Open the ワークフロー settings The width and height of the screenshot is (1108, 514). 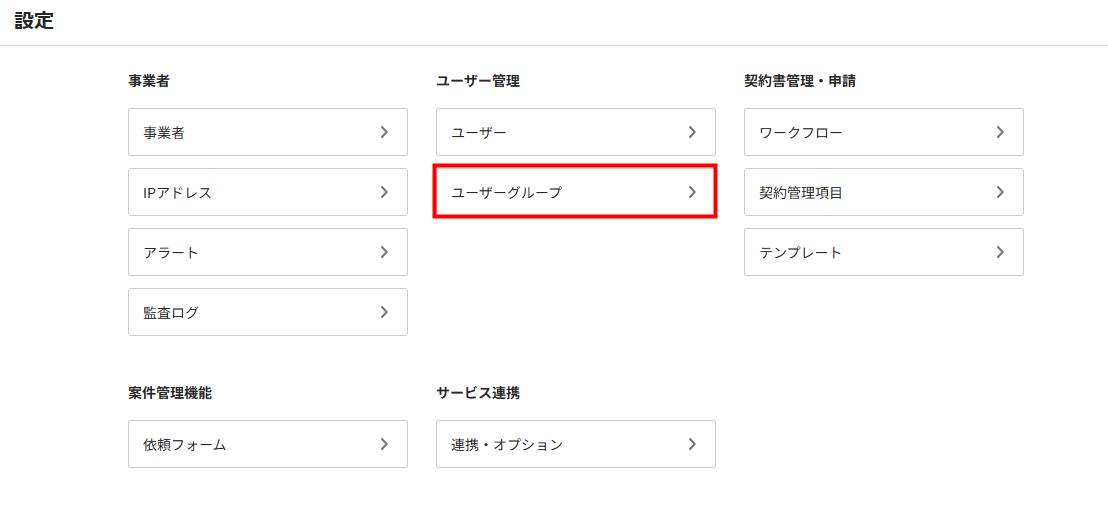tap(884, 132)
